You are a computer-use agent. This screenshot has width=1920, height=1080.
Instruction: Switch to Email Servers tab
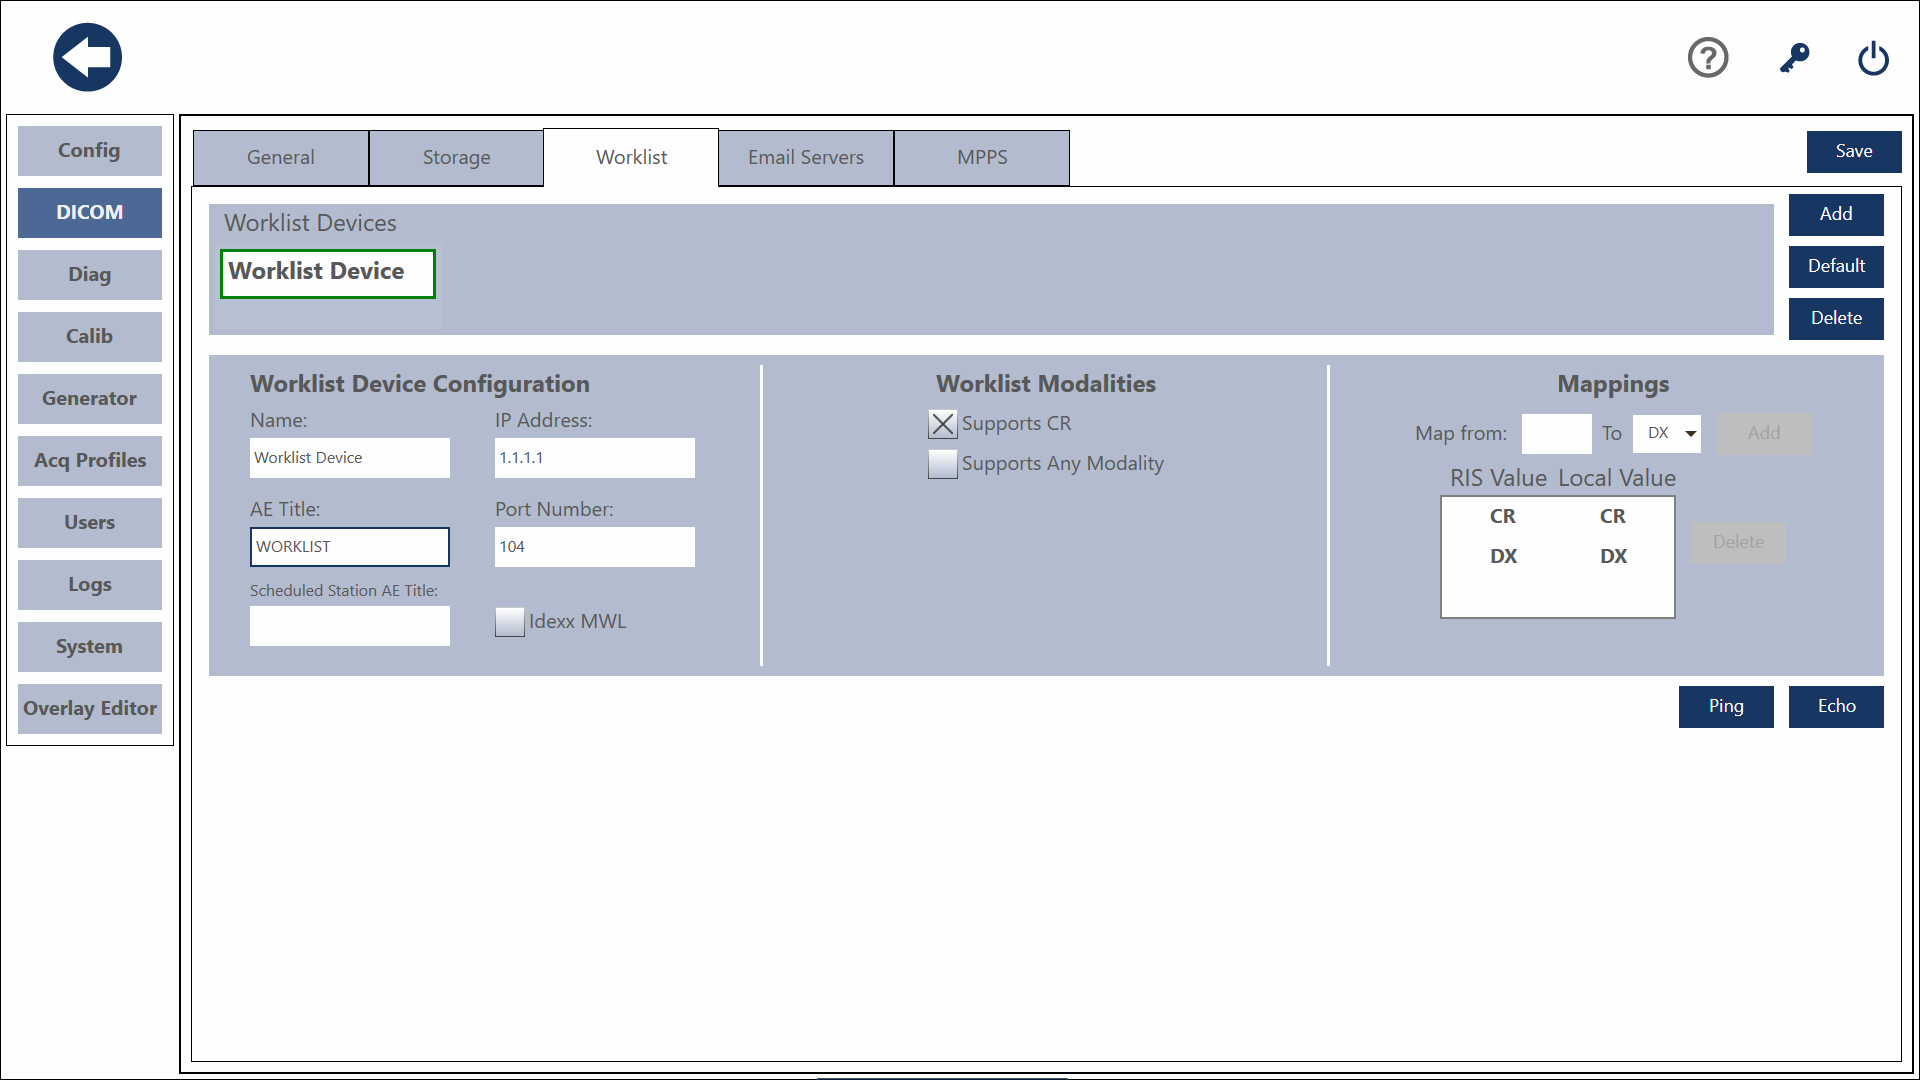coord(805,158)
